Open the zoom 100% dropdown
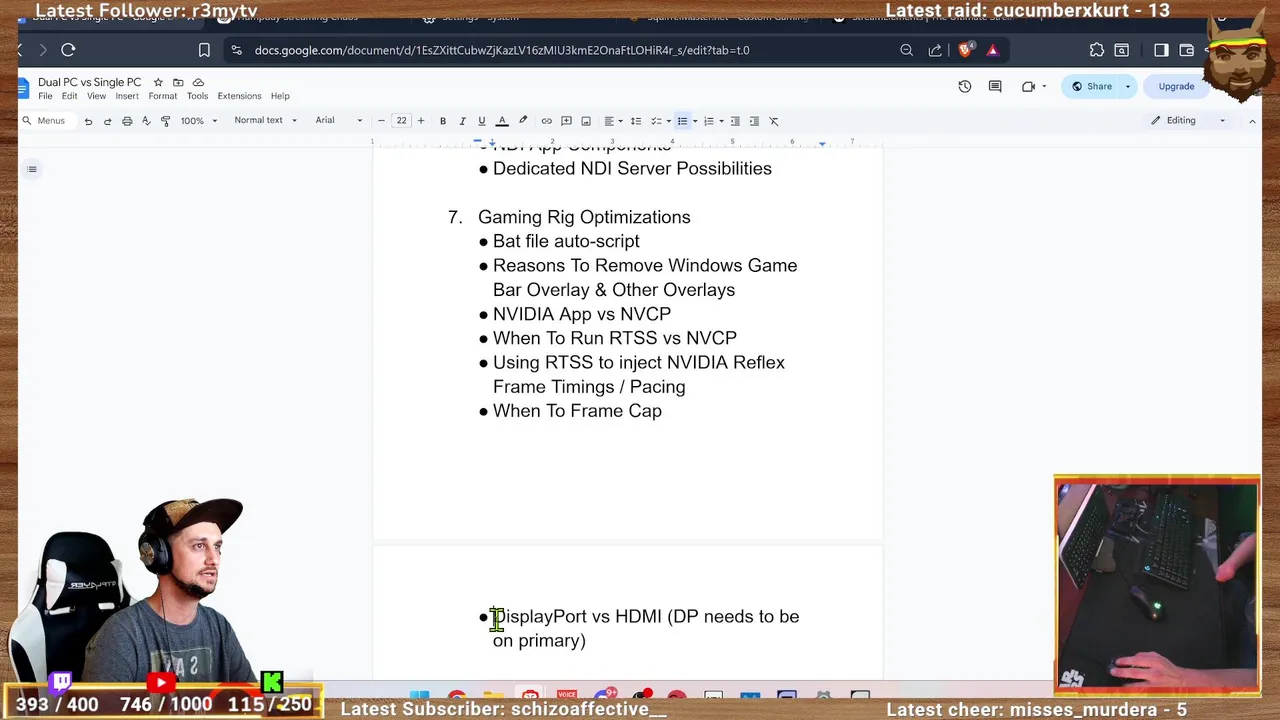 pos(198,121)
